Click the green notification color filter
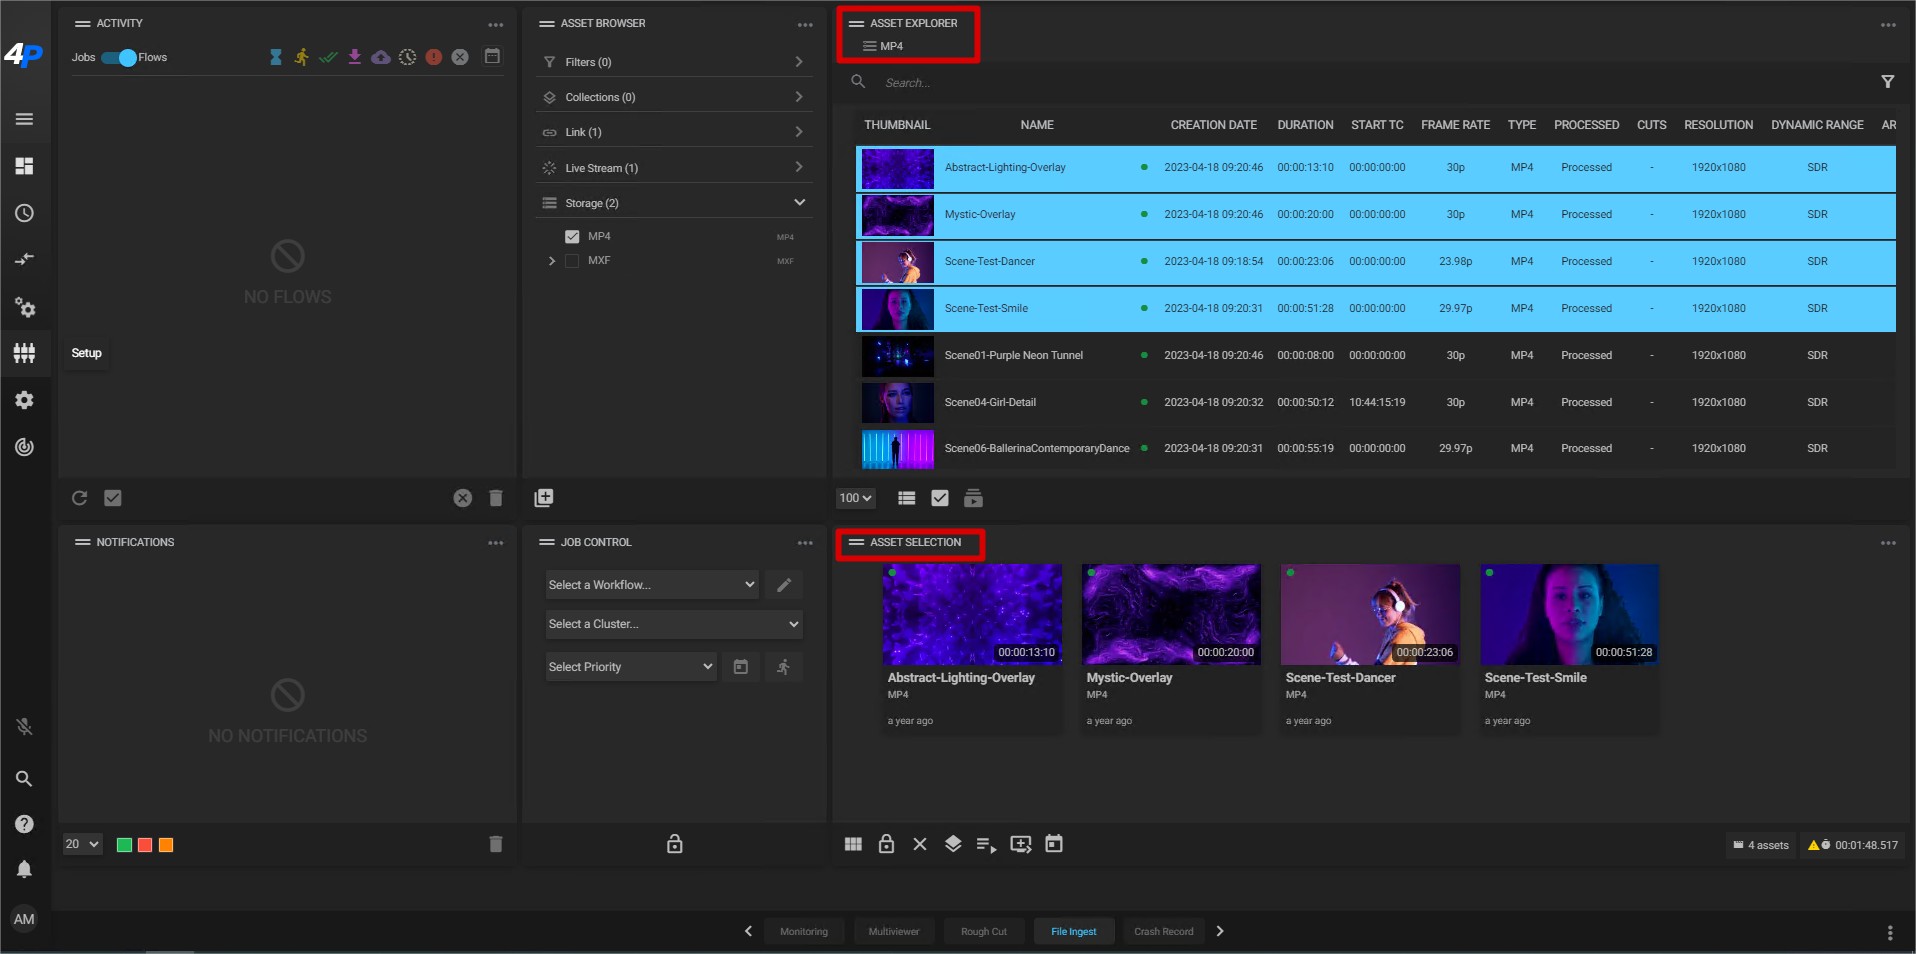This screenshot has width=1916, height=954. [x=124, y=845]
